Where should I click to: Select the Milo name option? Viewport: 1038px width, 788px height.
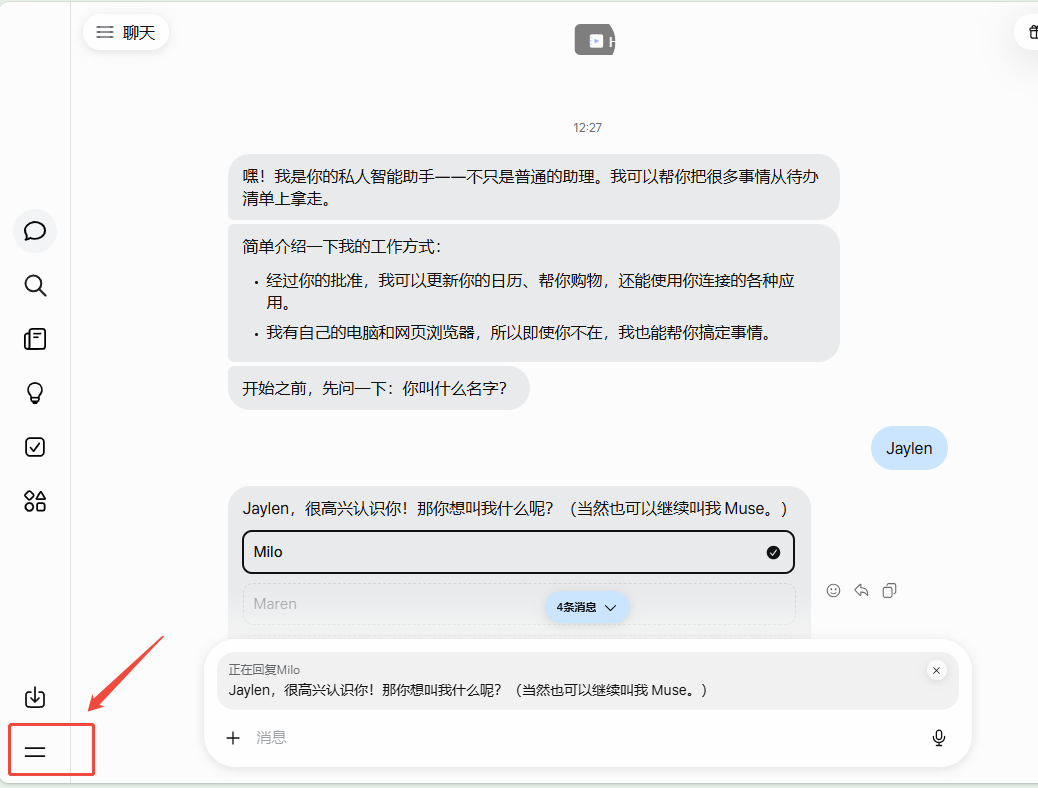coord(518,552)
